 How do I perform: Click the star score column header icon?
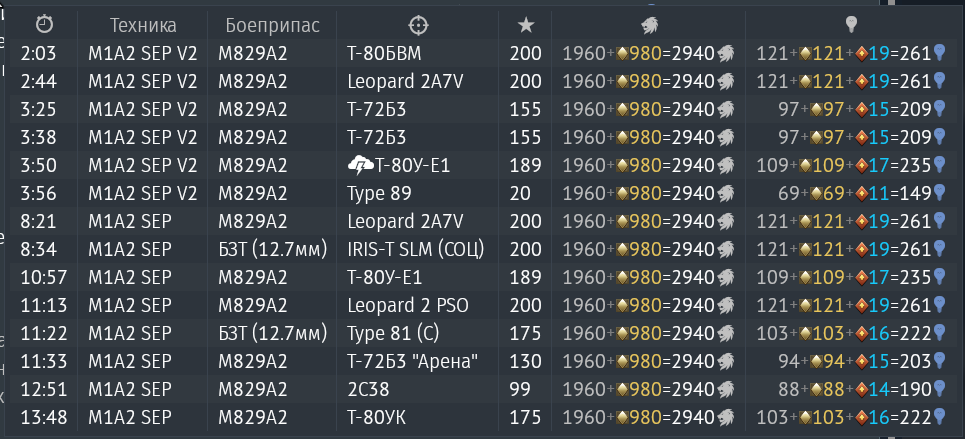(525, 25)
